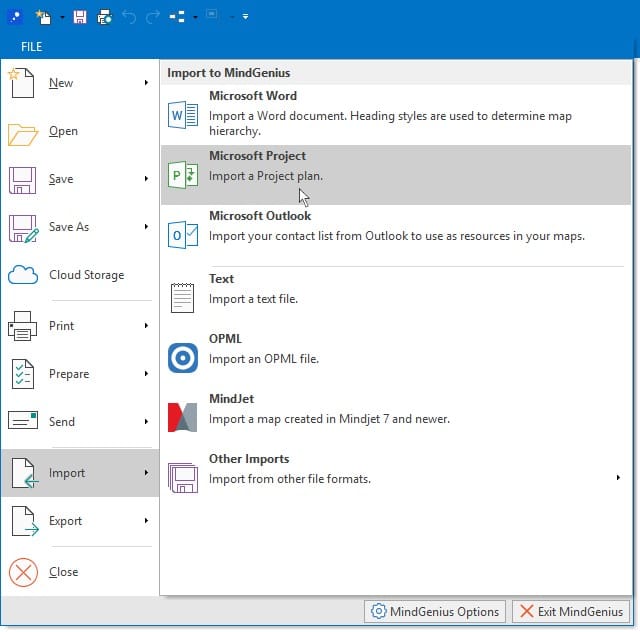Image resolution: width=640 pixels, height=632 pixels.
Task: Select Cloud Storage menu entry
Action: pyautogui.click(x=80, y=275)
